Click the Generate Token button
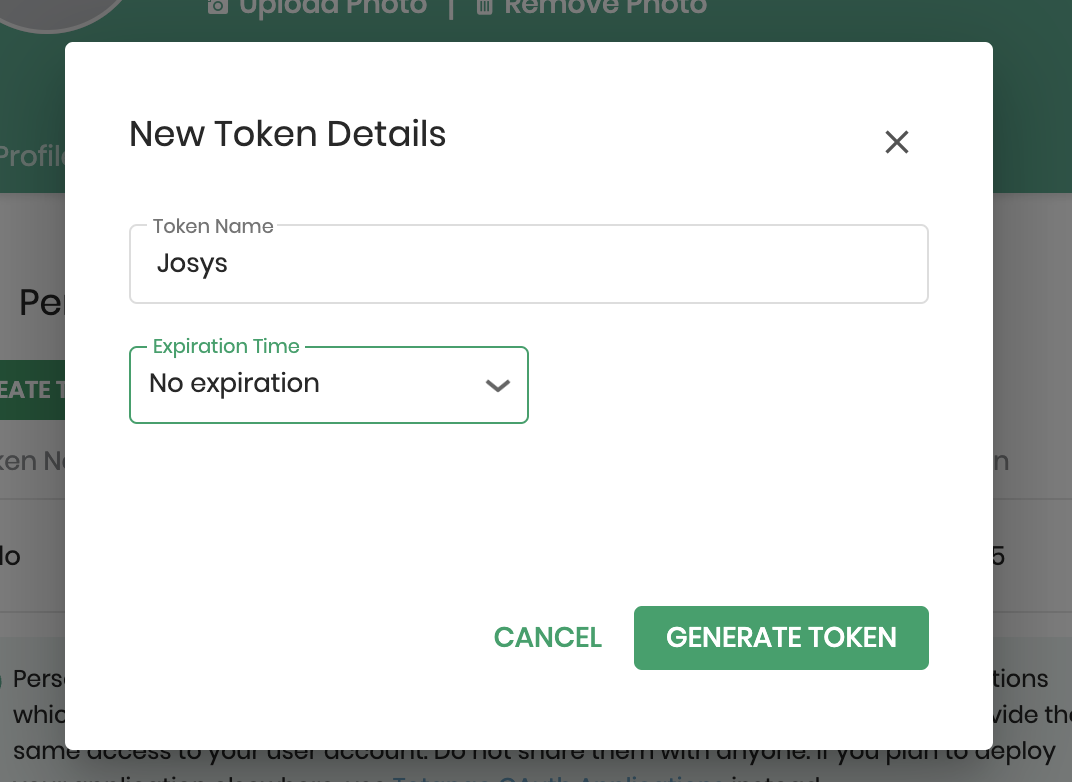This screenshot has width=1072, height=782. point(781,638)
